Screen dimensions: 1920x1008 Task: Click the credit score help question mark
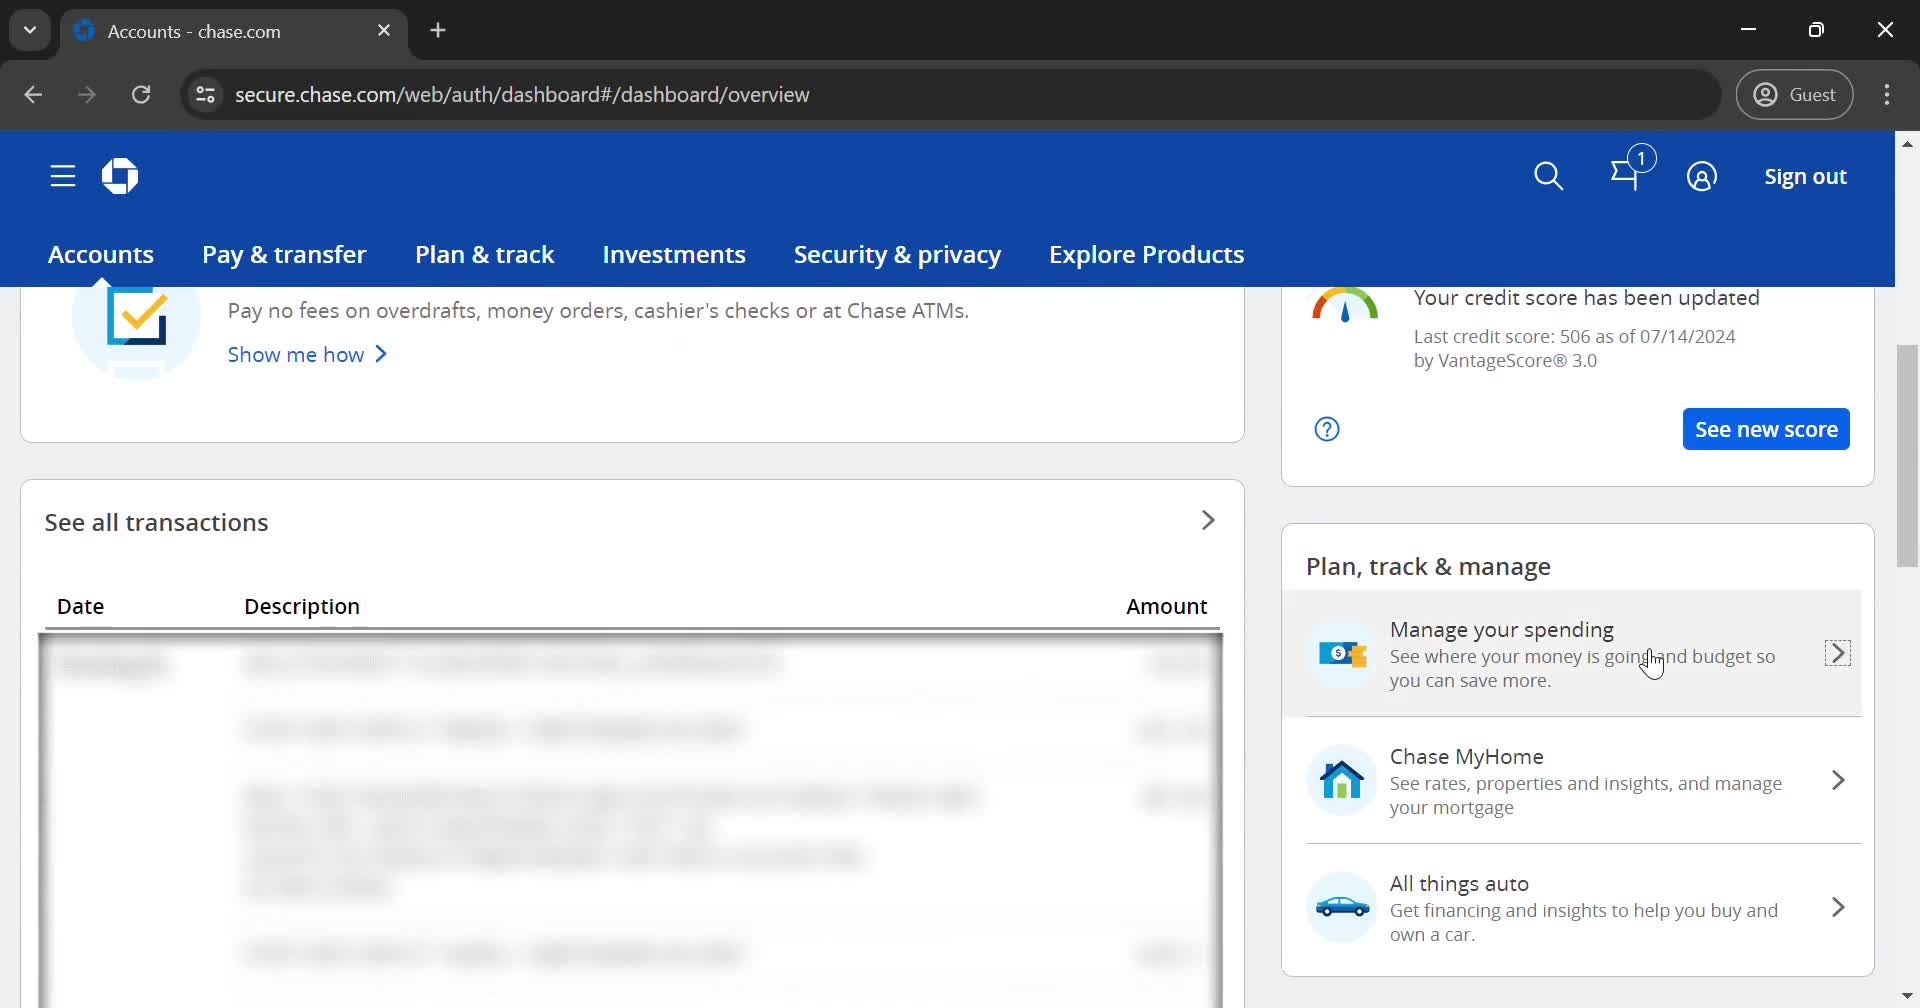1327,429
